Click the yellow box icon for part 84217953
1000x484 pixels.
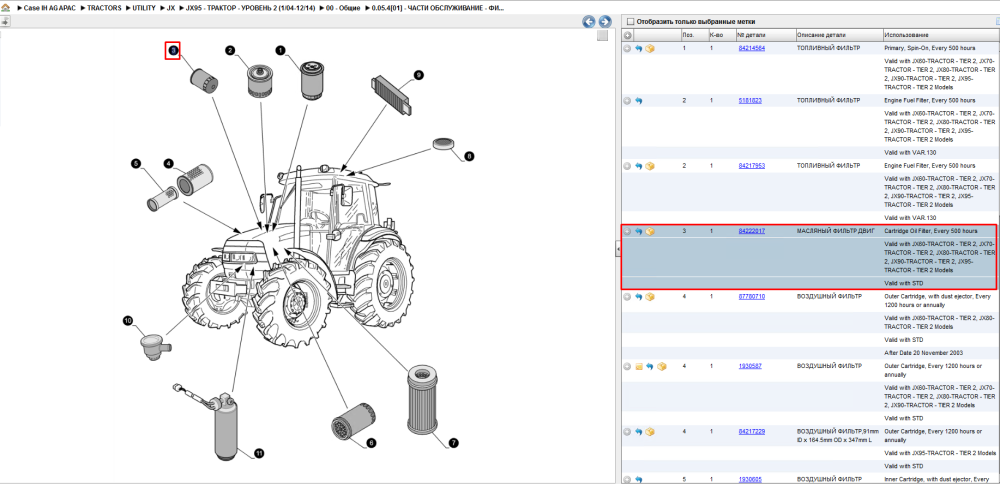[x=650, y=166]
